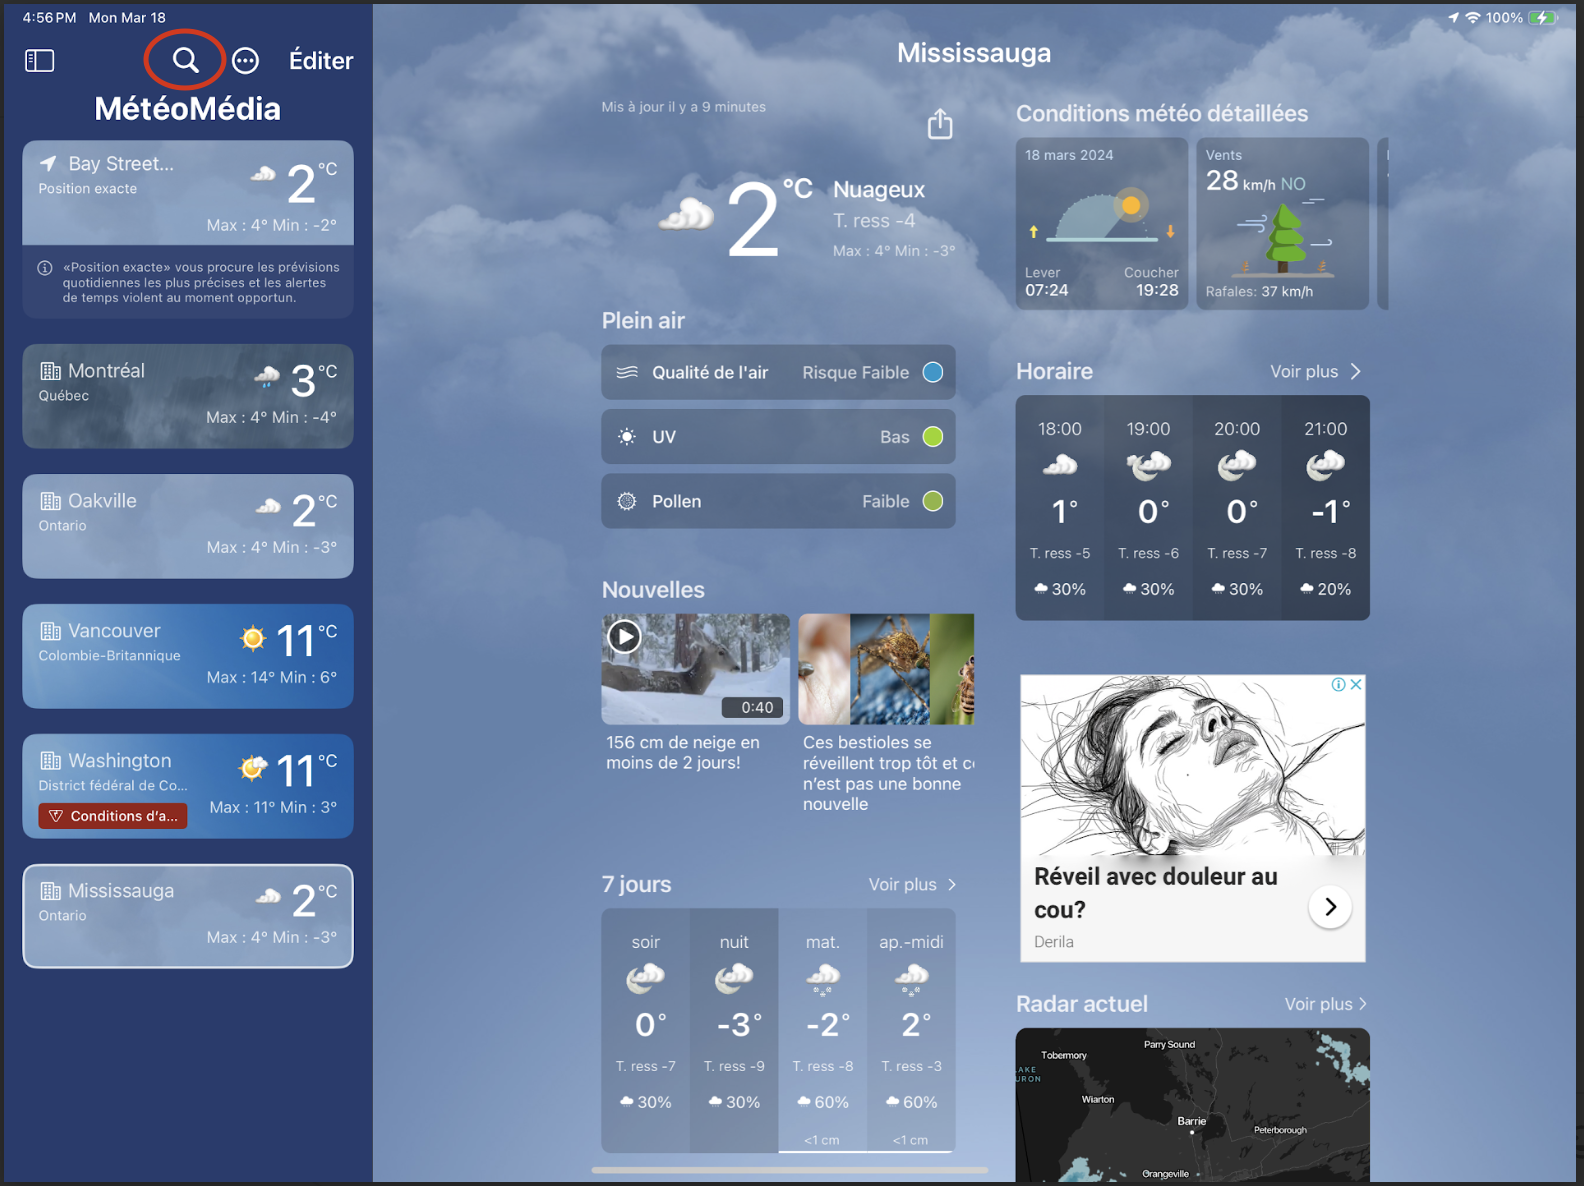Open the Vancouver location card
This screenshot has height=1186, width=1584.
pyautogui.click(x=188, y=656)
